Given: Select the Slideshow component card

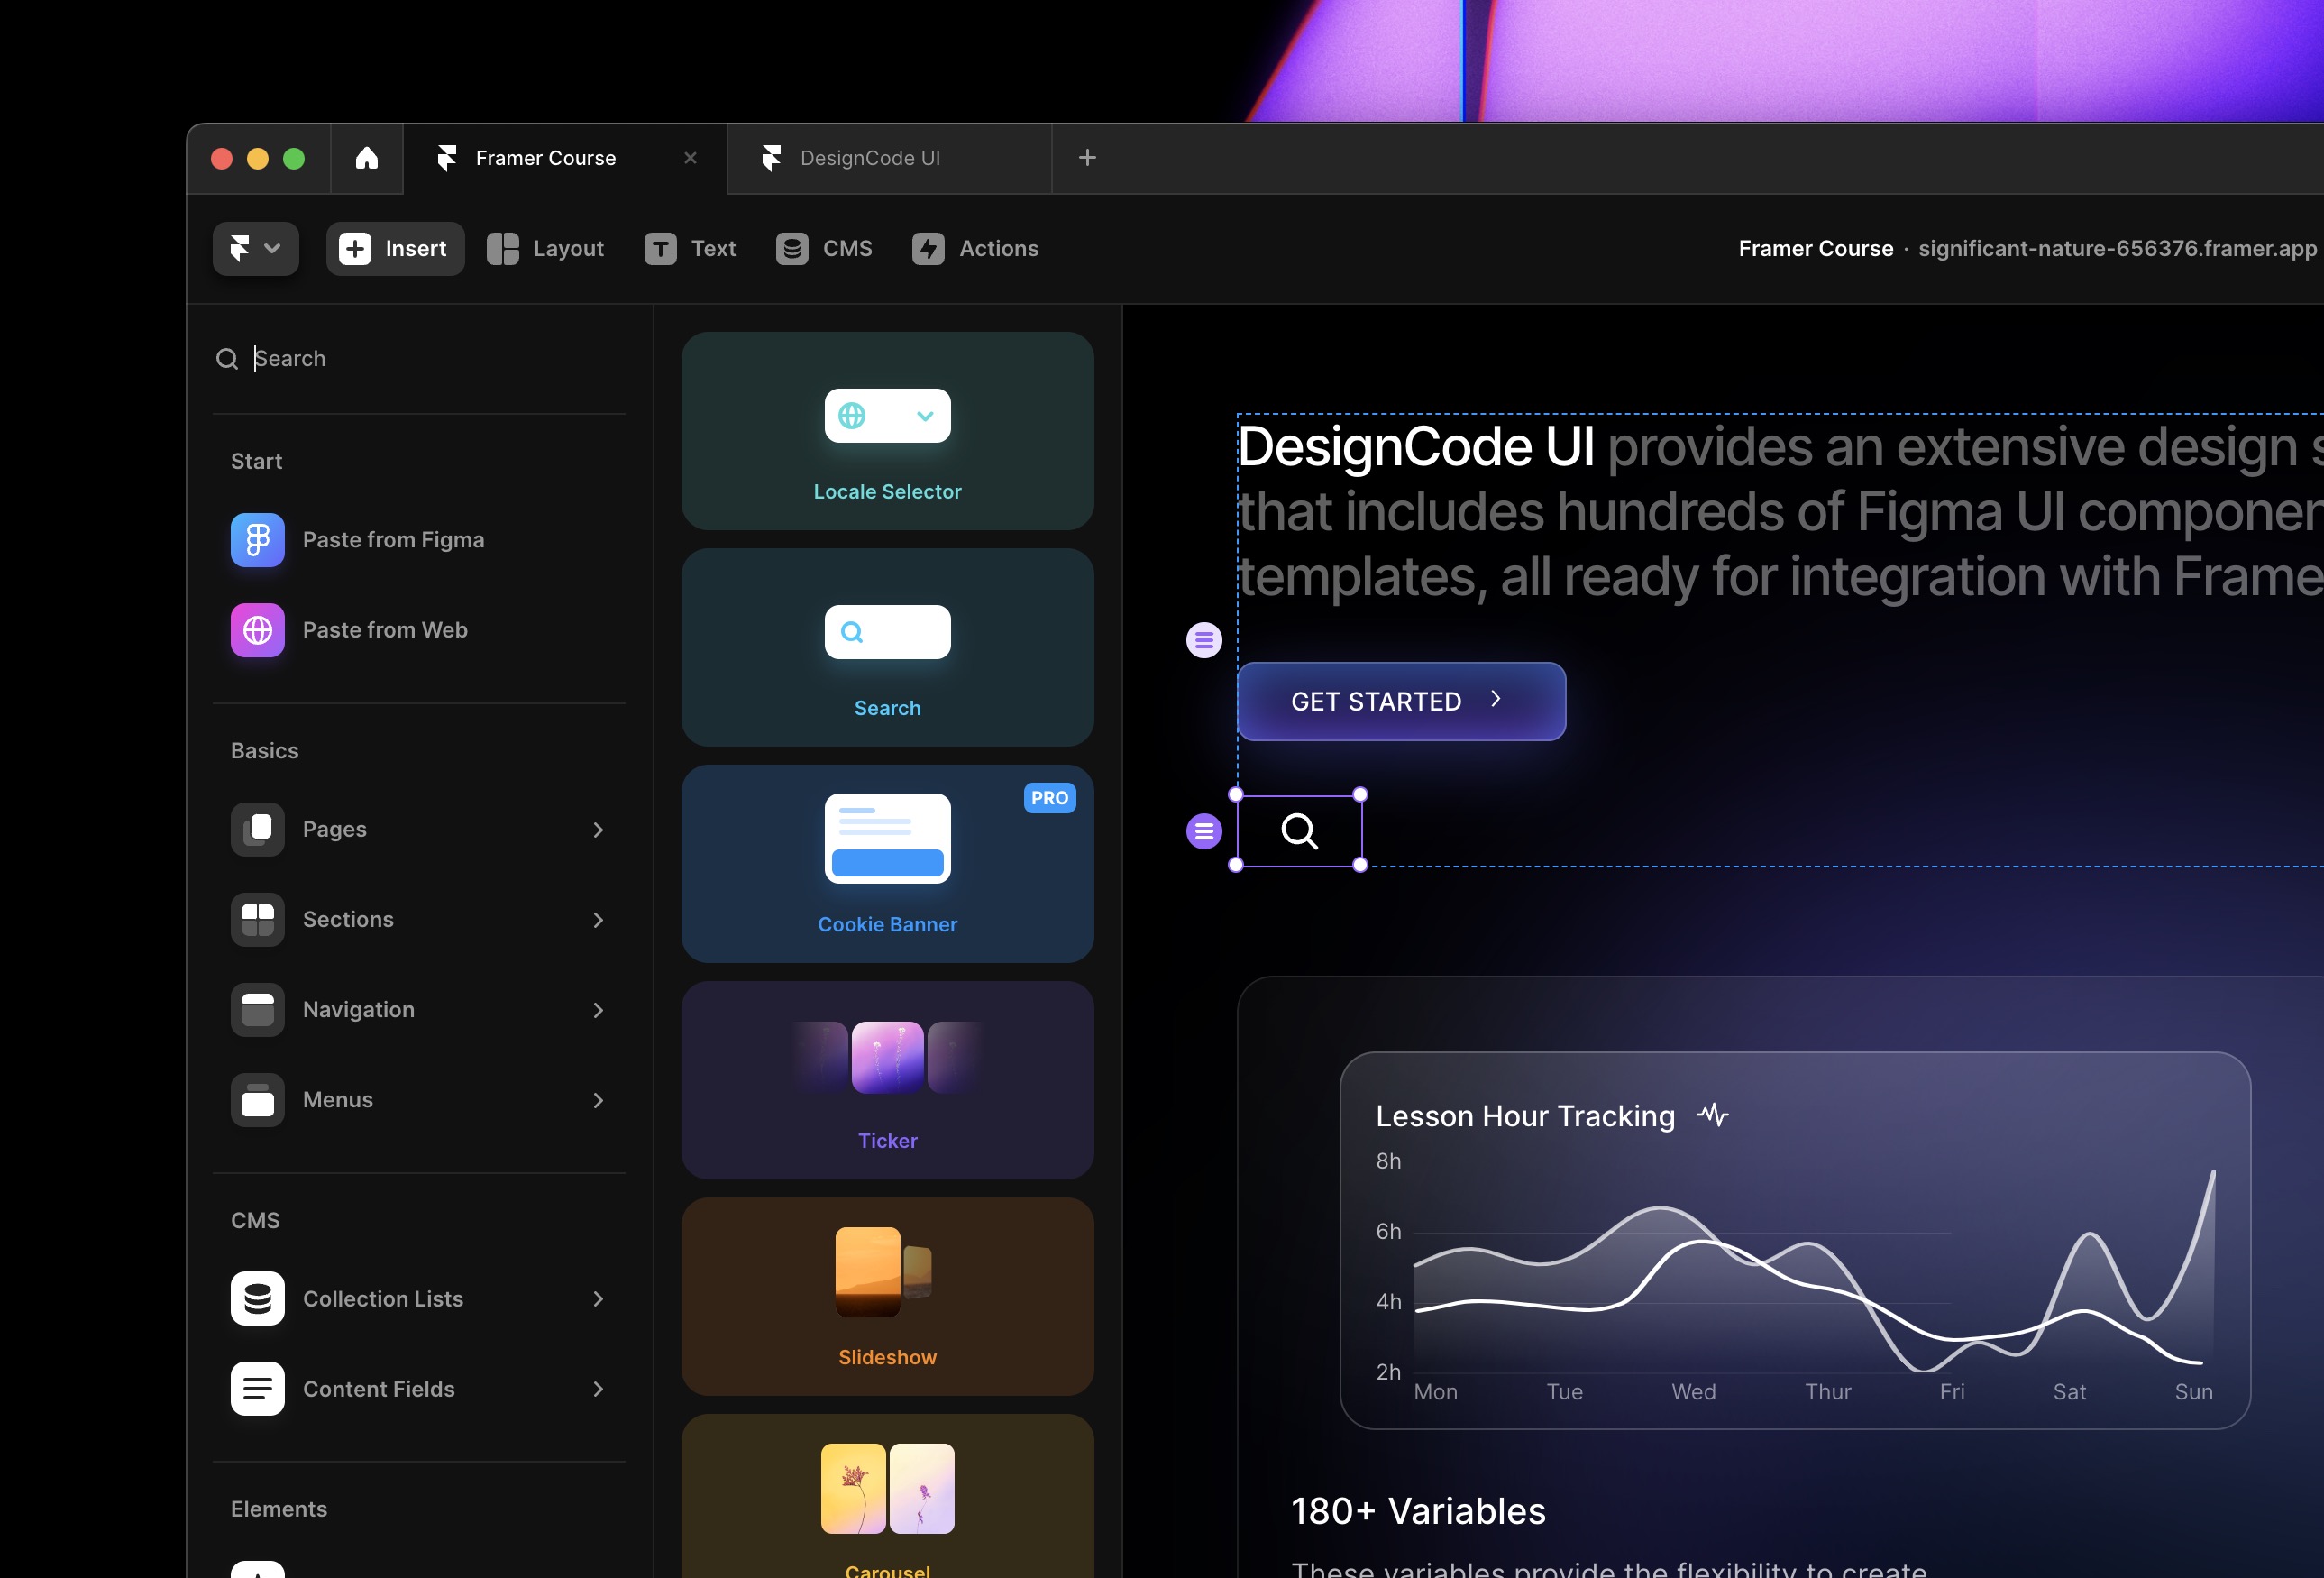Looking at the screenshot, I should (x=887, y=1297).
